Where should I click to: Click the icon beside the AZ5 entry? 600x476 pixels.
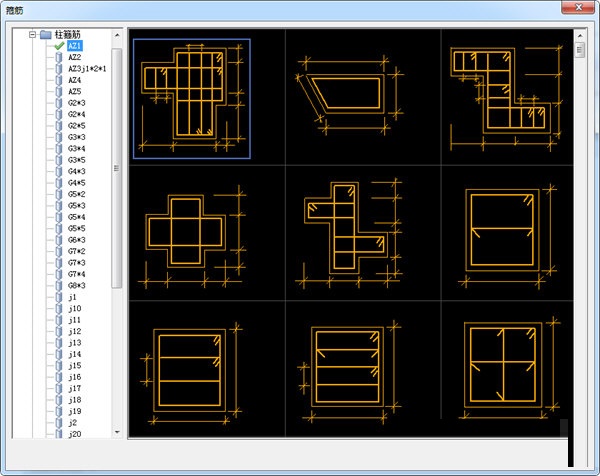click(x=59, y=92)
